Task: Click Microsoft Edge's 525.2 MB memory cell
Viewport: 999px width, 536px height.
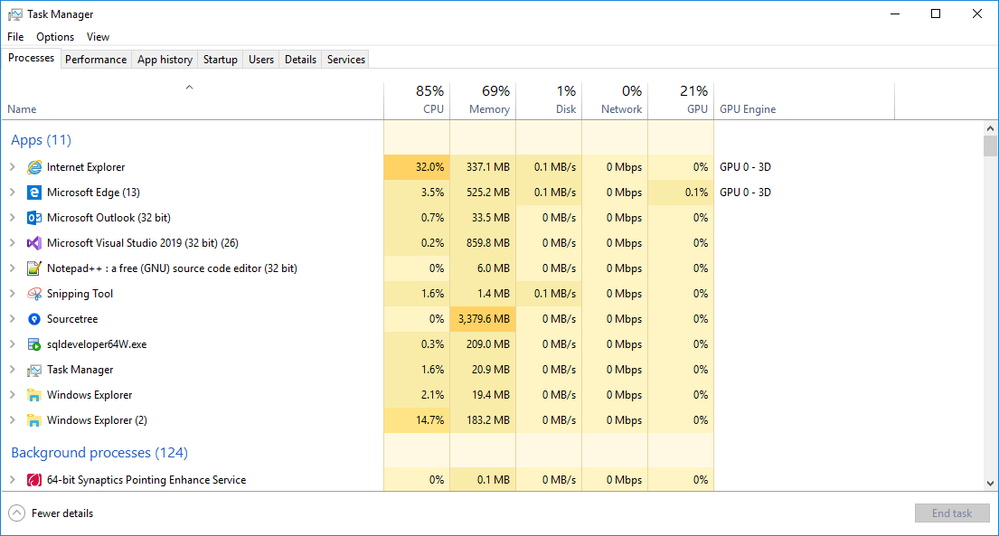Action: point(483,192)
